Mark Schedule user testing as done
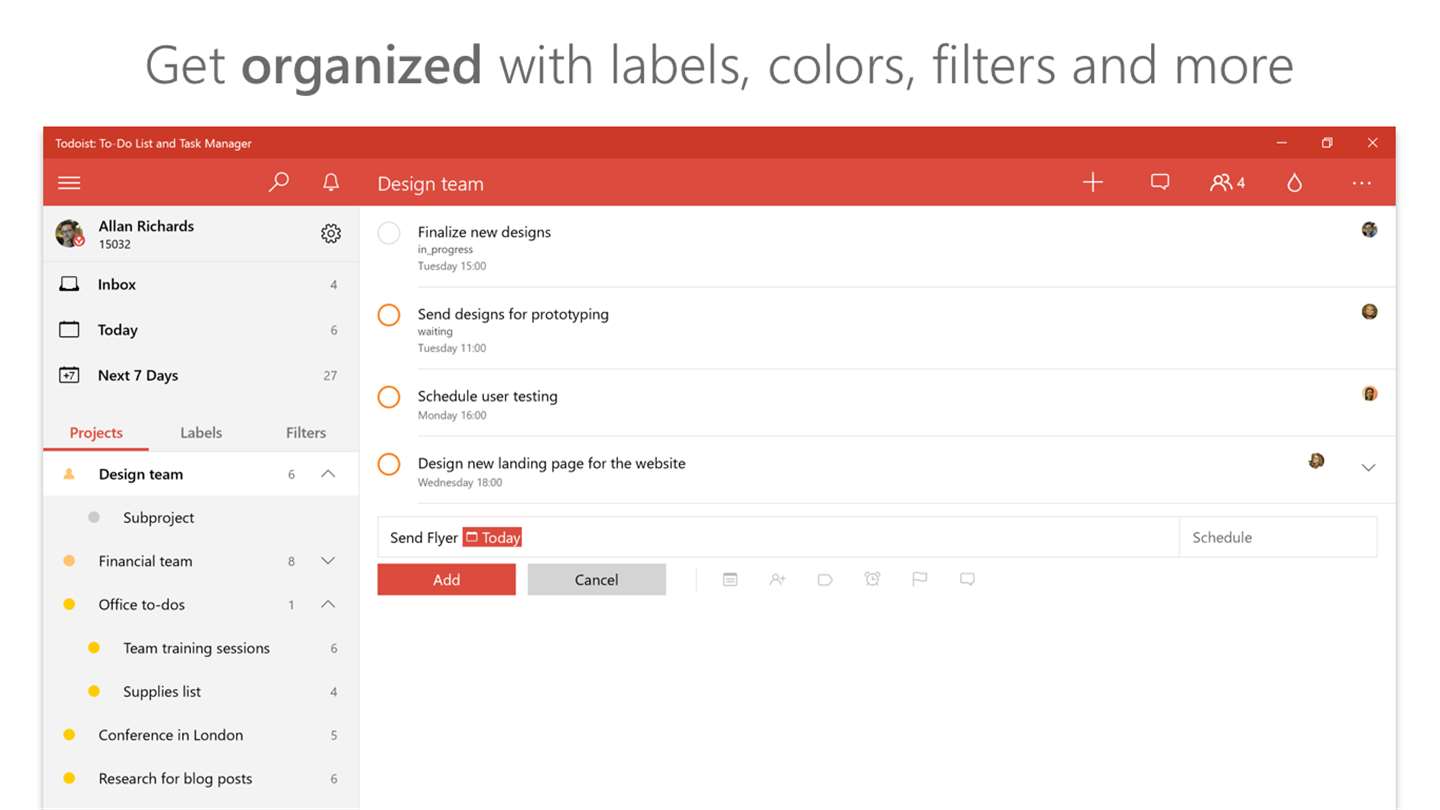Screen dimensions: 1440x810 point(389,397)
